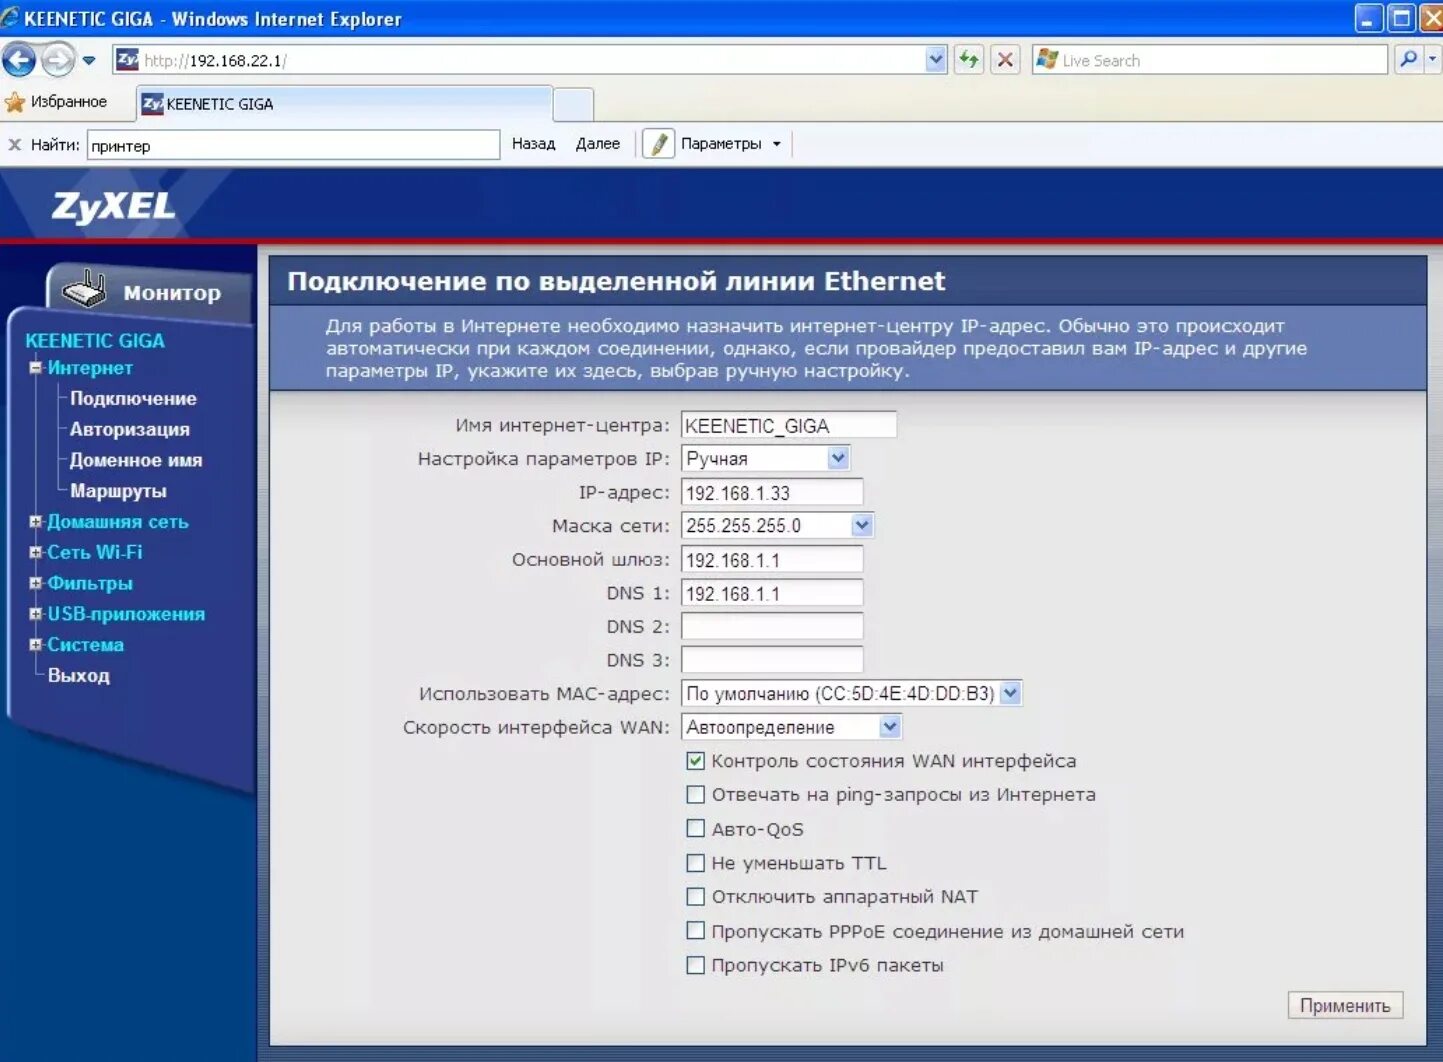Open the search provider dropdown arrow
Image resolution: width=1443 pixels, height=1062 pixels.
coord(1432,60)
